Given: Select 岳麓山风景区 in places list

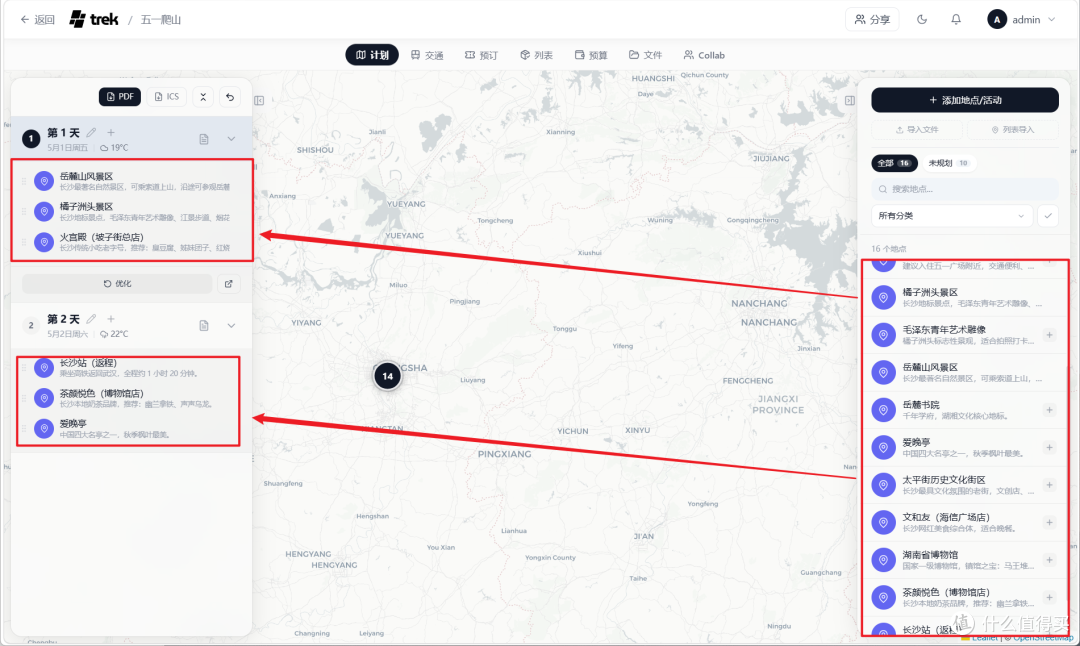Looking at the screenshot, I should click(x=965, y=373).
